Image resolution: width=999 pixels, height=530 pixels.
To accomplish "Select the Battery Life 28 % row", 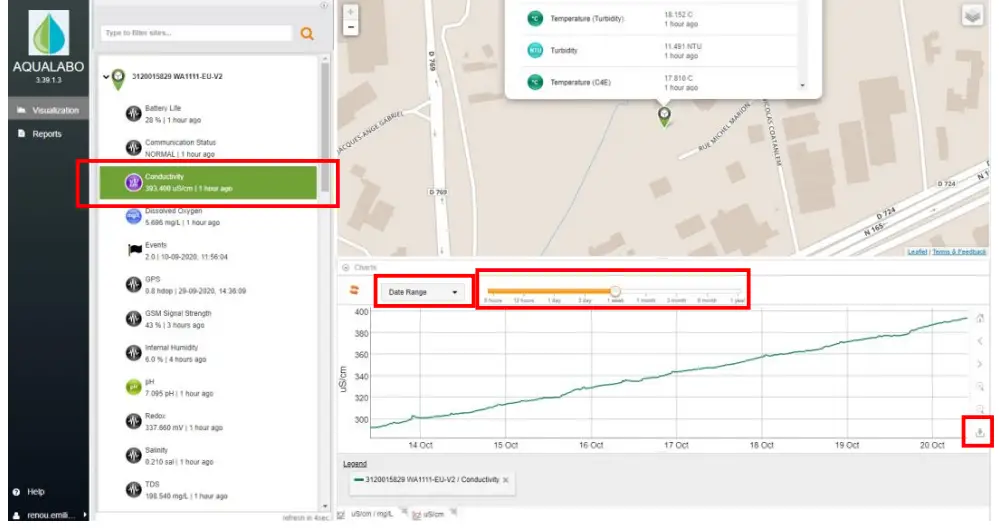I will (208, 114).
